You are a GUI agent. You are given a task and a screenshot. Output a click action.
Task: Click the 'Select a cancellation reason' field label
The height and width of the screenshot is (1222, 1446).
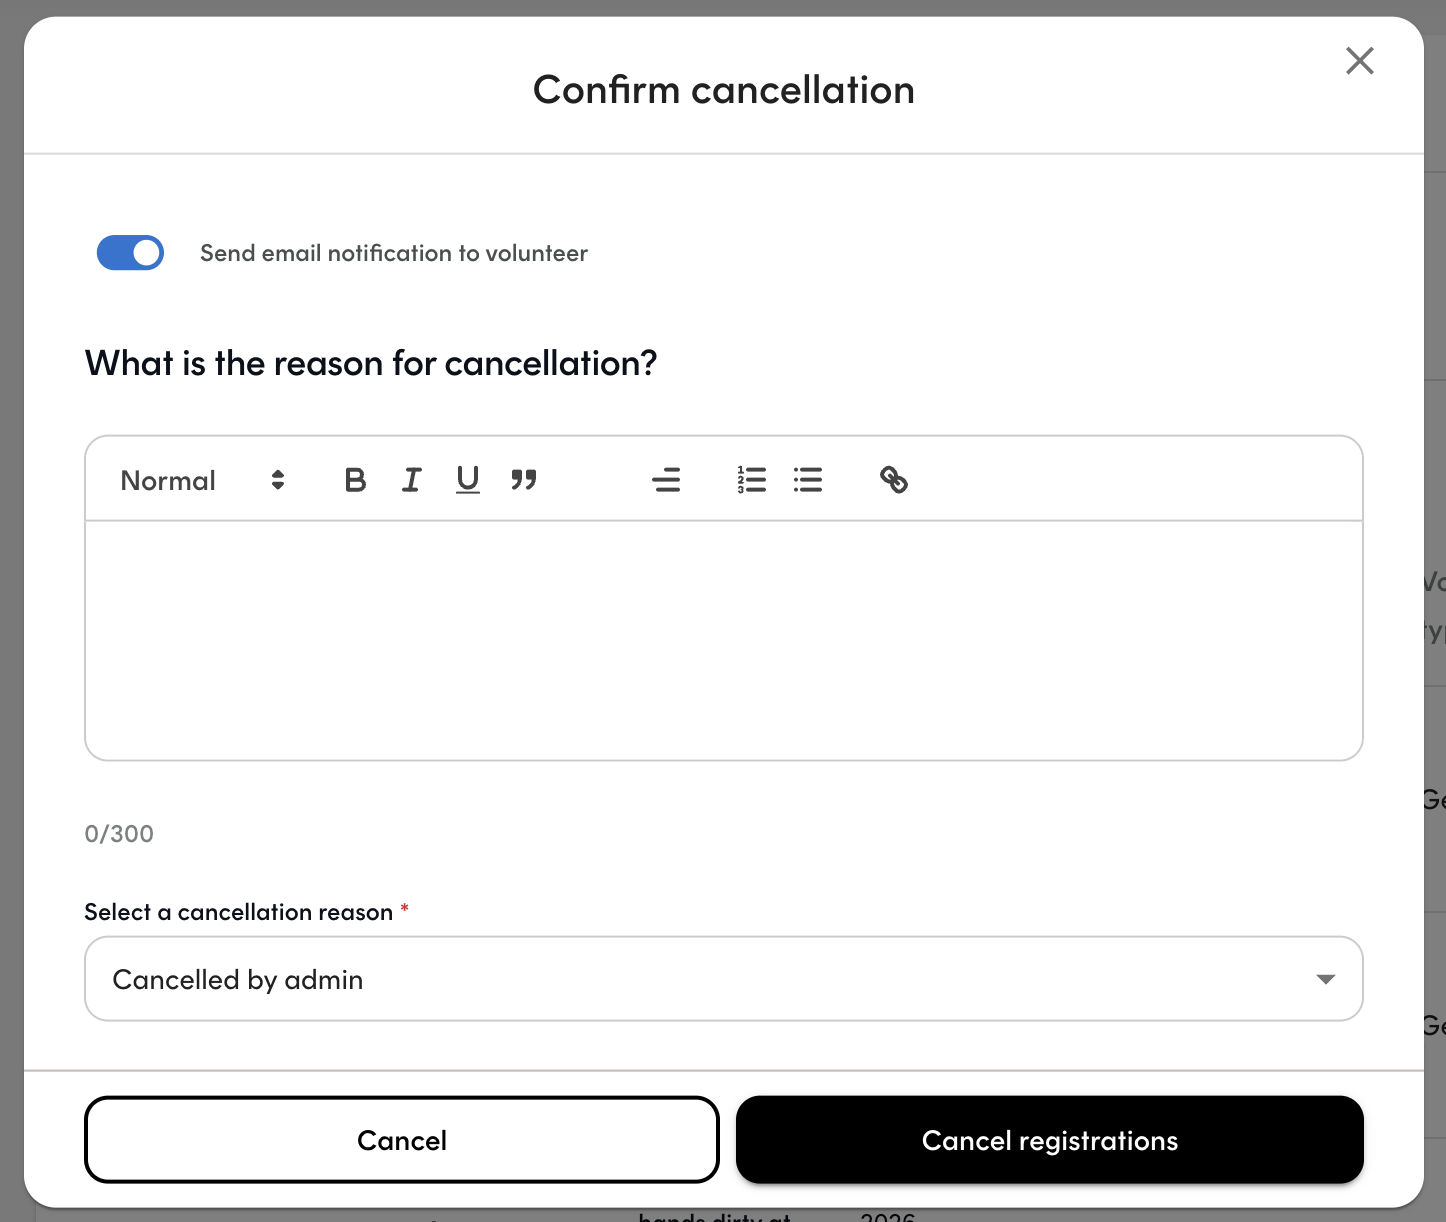click(x=239, y=912)
